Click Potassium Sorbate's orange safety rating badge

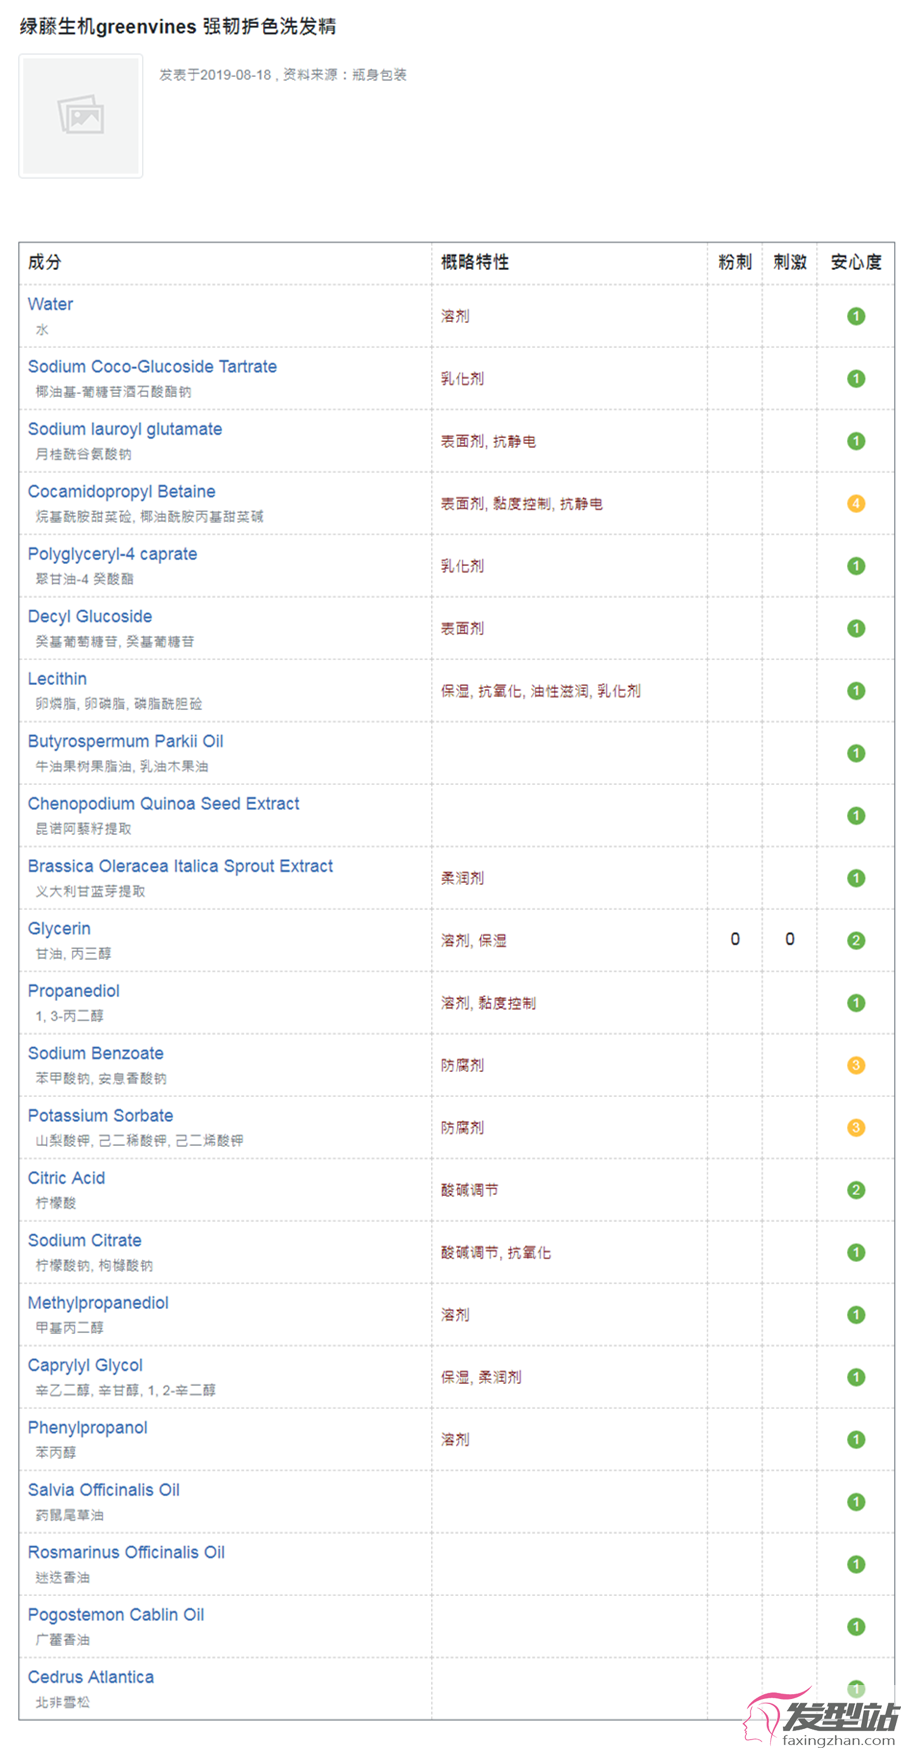click(x=856, y=1128)
